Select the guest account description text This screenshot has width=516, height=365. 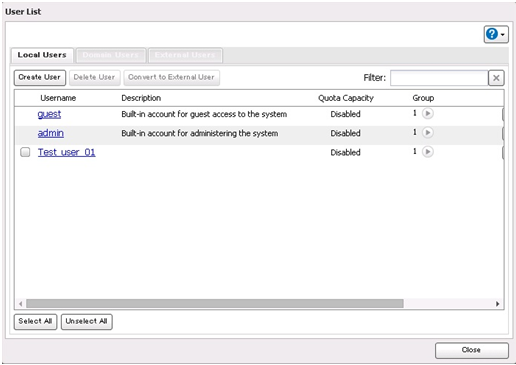[x=204, y=114]
